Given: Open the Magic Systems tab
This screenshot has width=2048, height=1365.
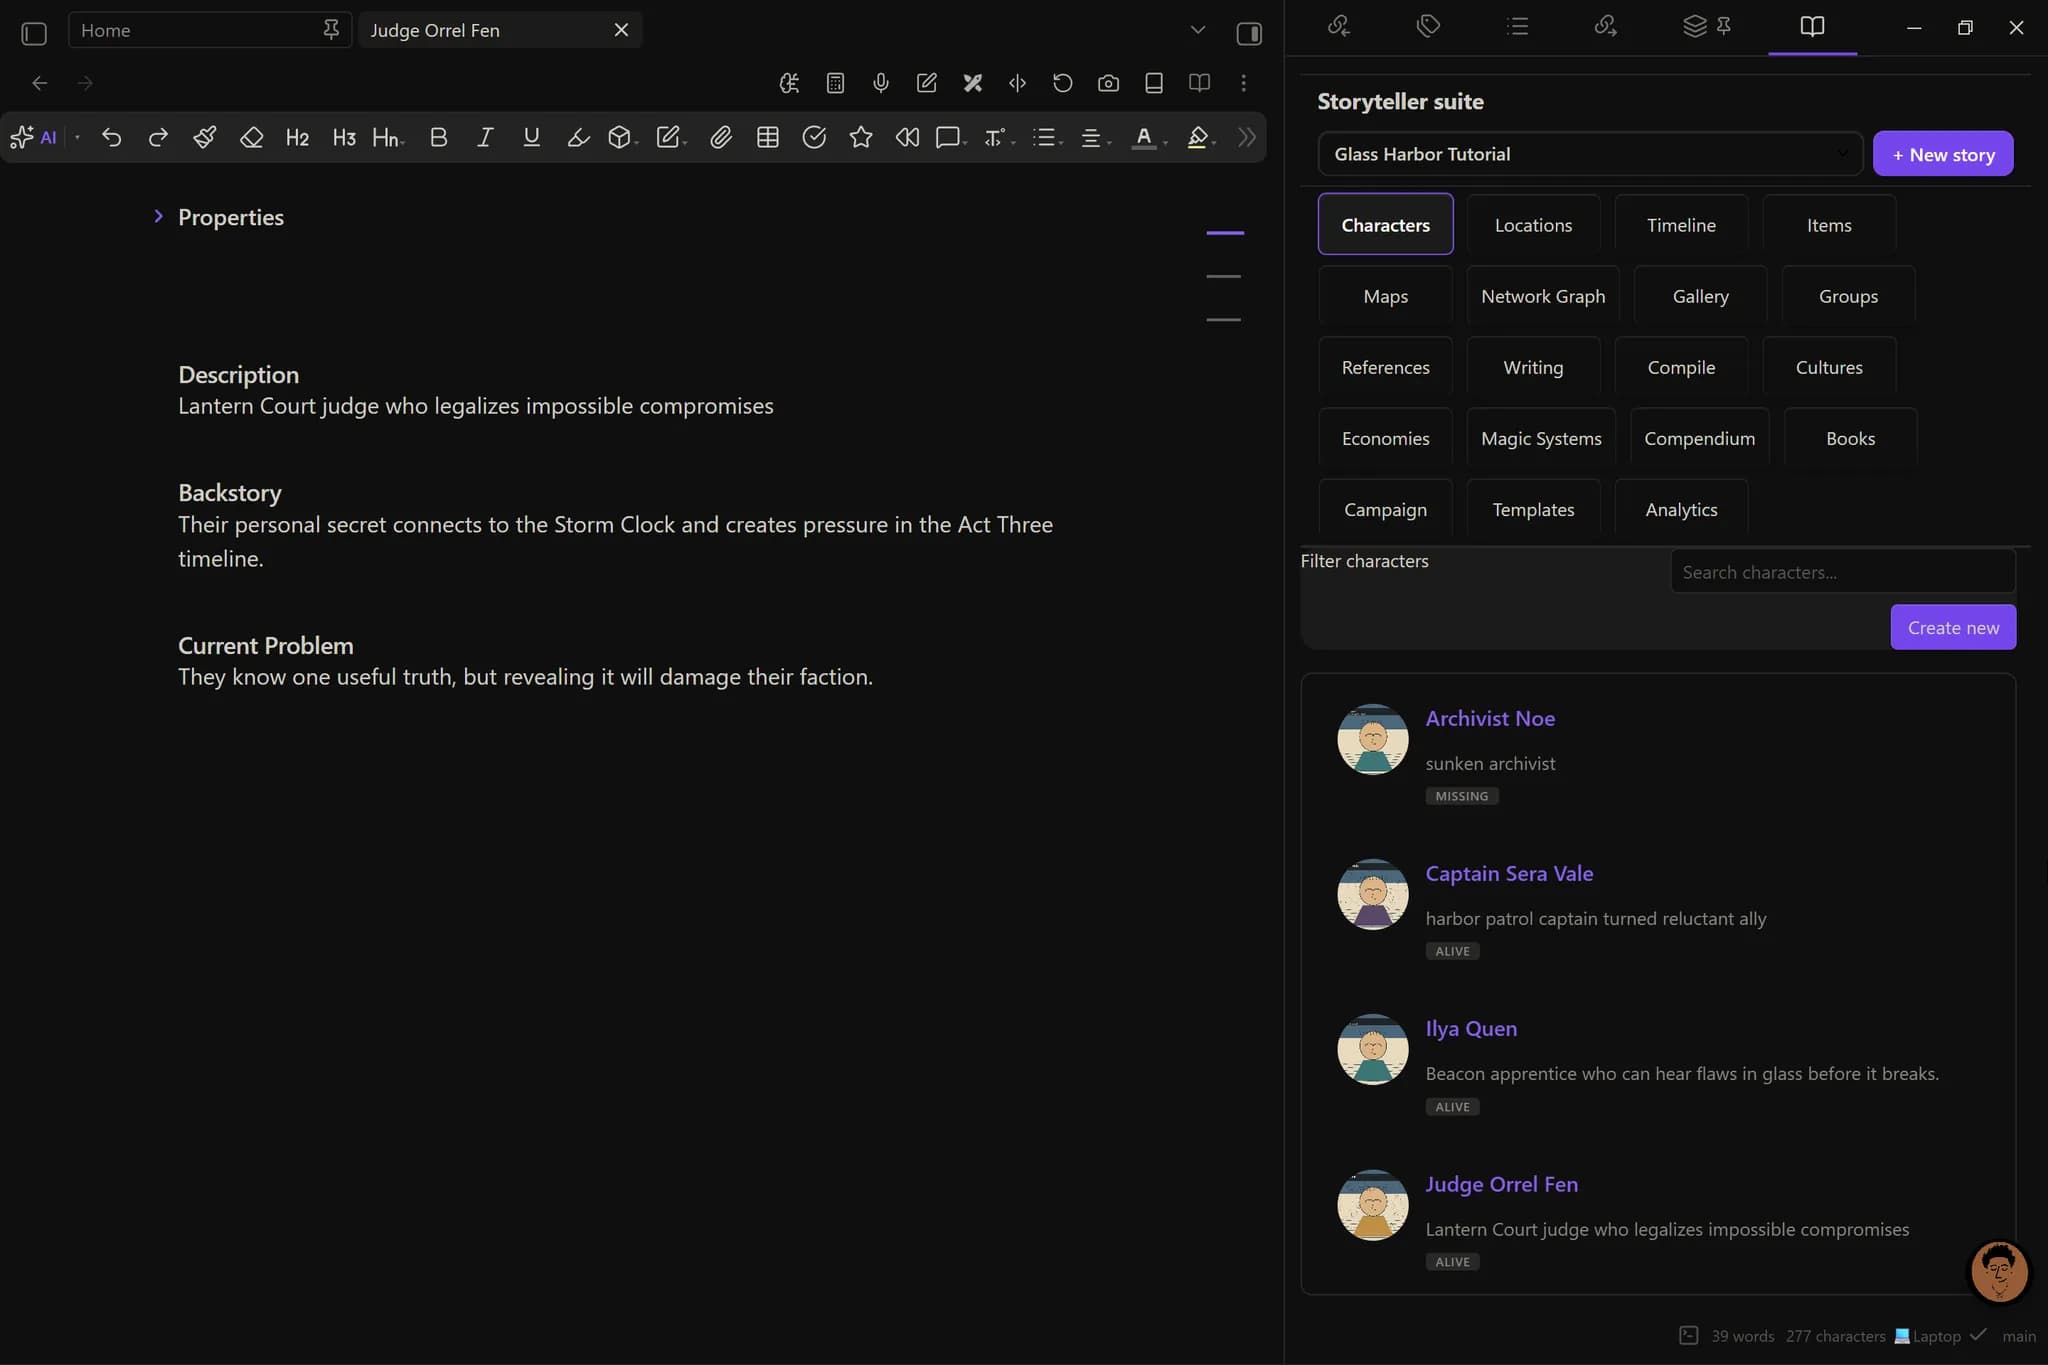Looking at the screenshot, I should 1541,438.
